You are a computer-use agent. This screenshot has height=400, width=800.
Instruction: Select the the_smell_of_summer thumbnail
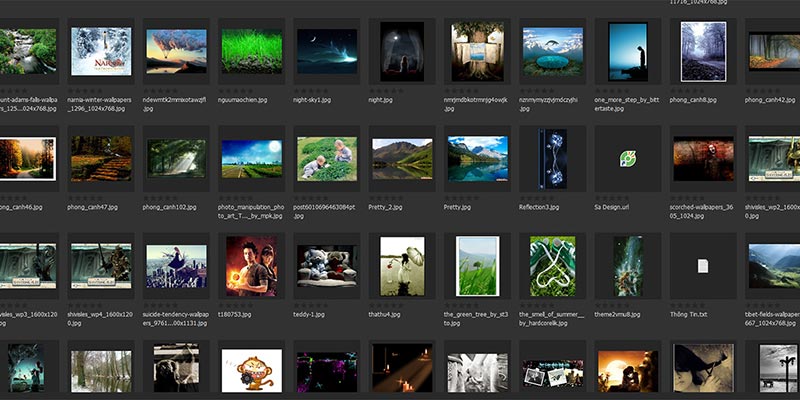click(553, 266)
